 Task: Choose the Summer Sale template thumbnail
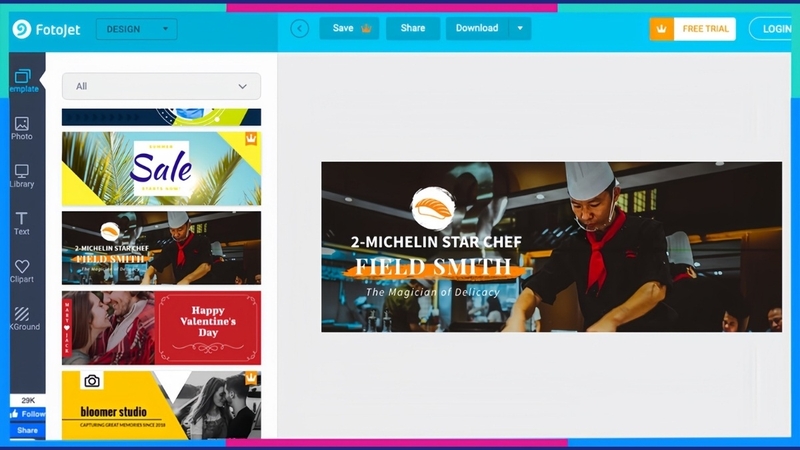coord(161,168)
